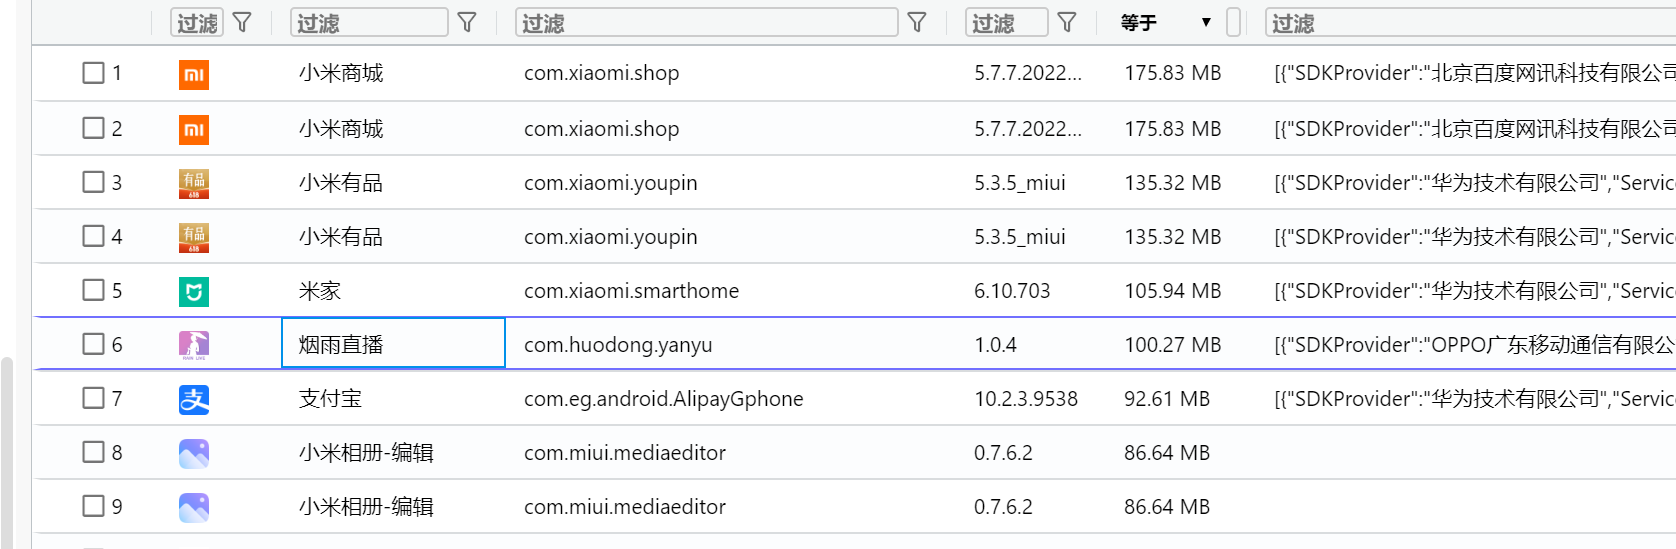This screenshot has width=1676, height=549.
Task: Click the Xiaomi Youpin icon in row 3
Action: pos(194,183)
